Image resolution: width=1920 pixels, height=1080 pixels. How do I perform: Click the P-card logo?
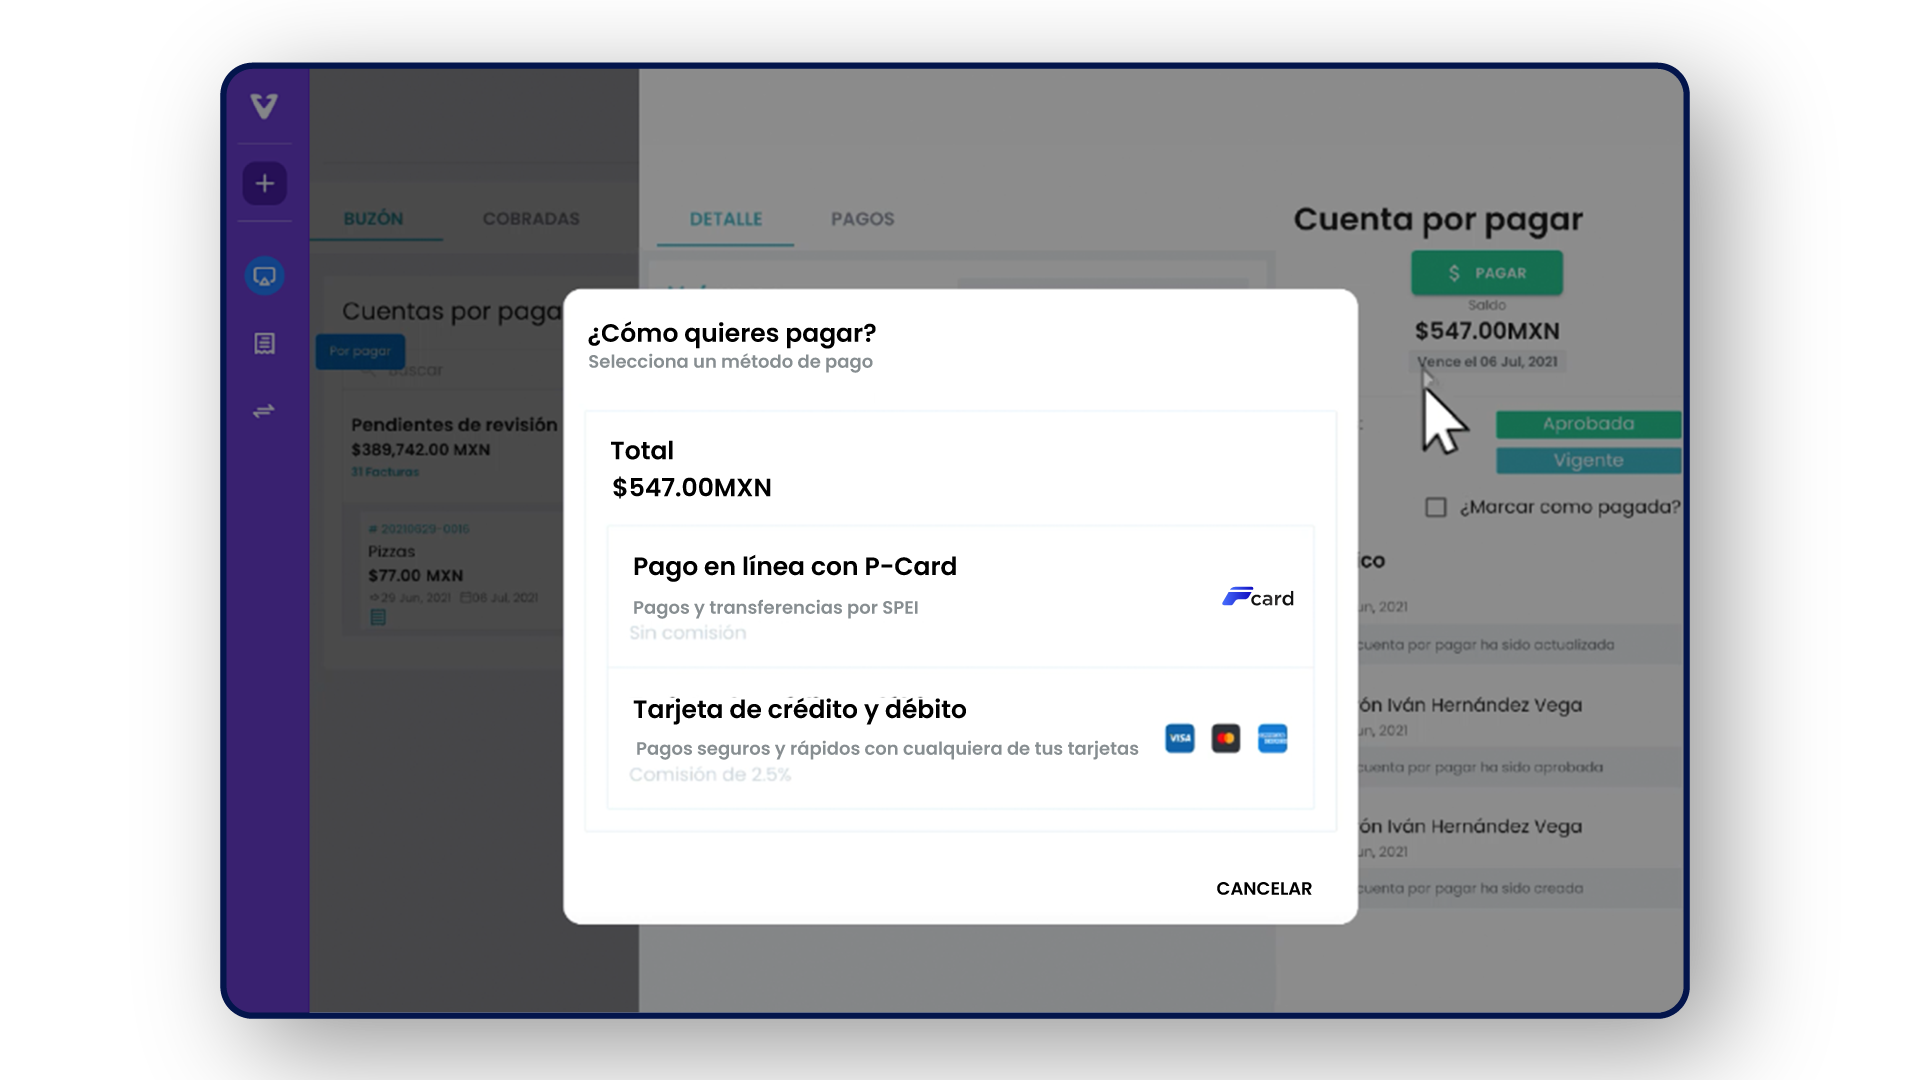1258,597
